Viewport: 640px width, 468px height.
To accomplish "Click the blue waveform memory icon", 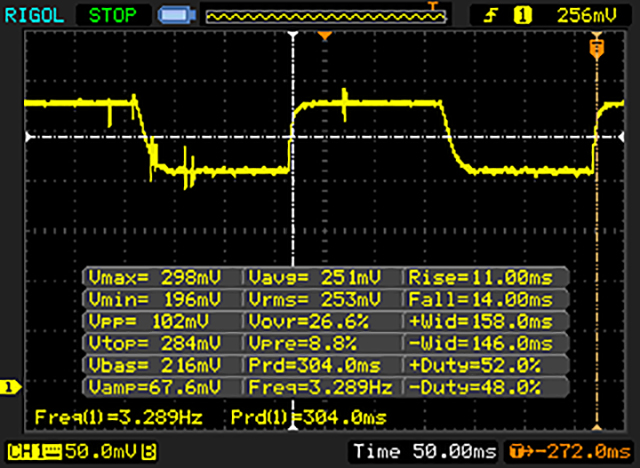I will click(177, 16).
